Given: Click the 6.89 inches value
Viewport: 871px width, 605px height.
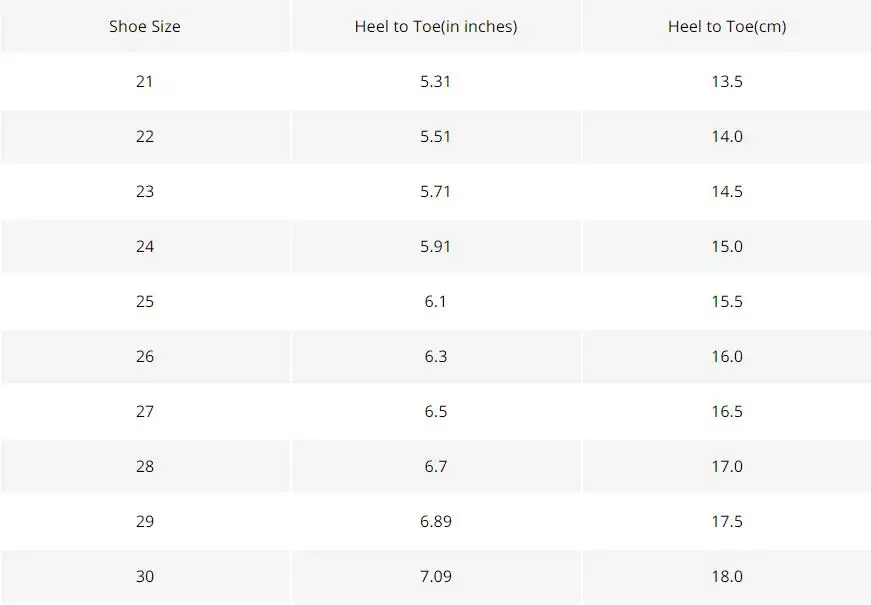Looking at the screenshot, I should pos(436,522).
